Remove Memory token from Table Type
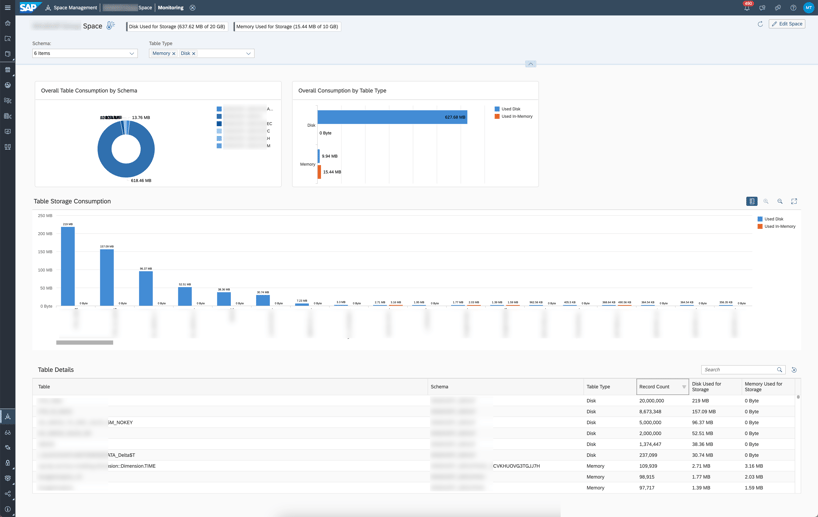 174,53
